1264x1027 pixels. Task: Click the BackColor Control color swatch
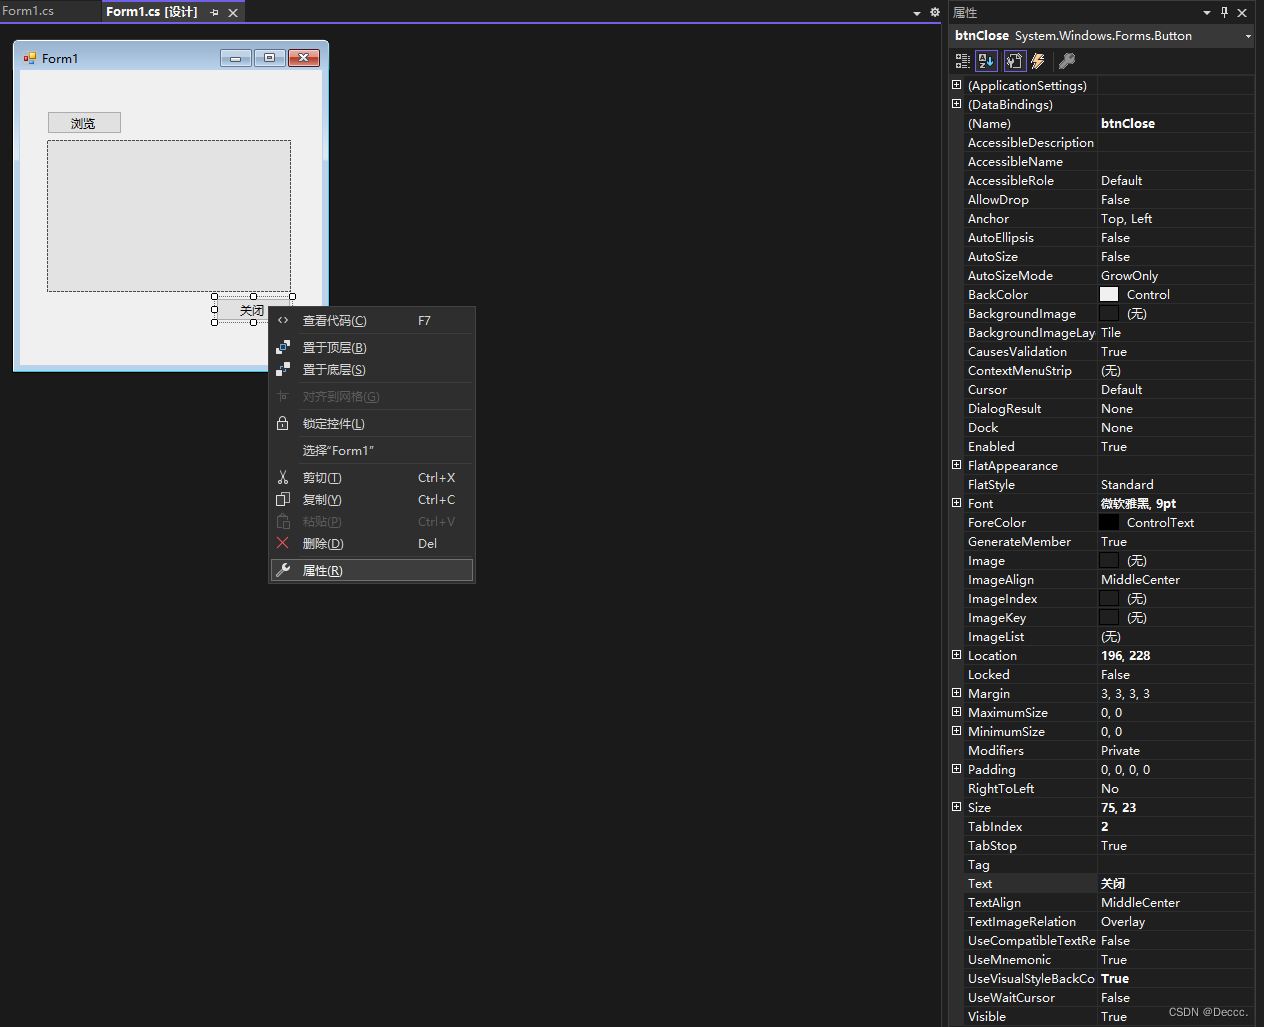(1109, 294)
